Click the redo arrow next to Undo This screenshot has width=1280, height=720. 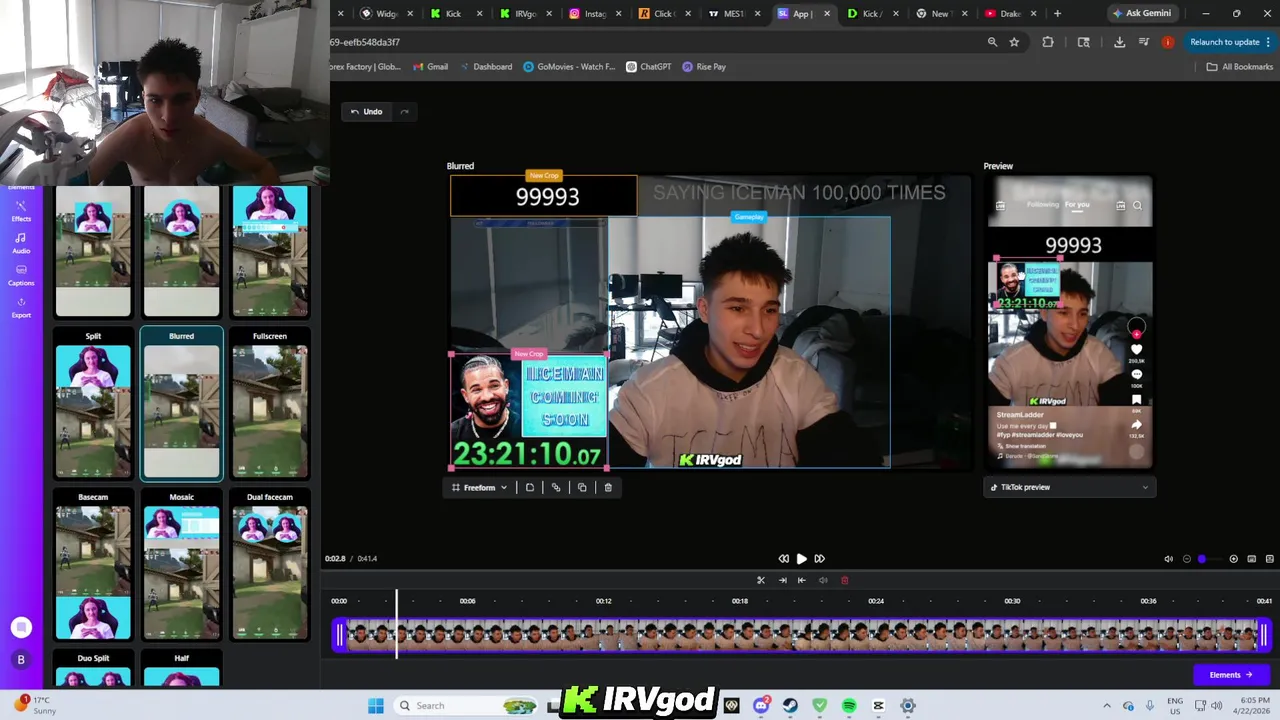pos(404,111)
